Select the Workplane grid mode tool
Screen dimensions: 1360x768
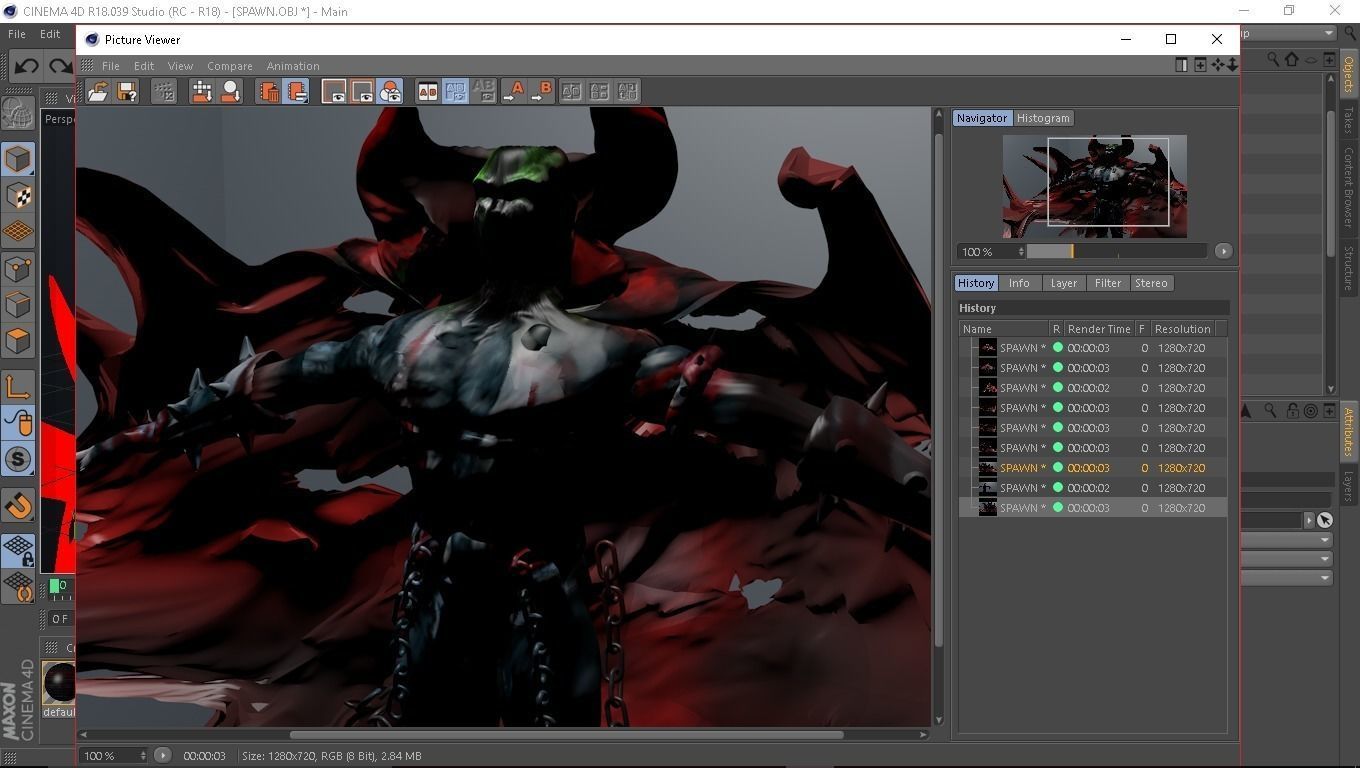pos(17,232)
